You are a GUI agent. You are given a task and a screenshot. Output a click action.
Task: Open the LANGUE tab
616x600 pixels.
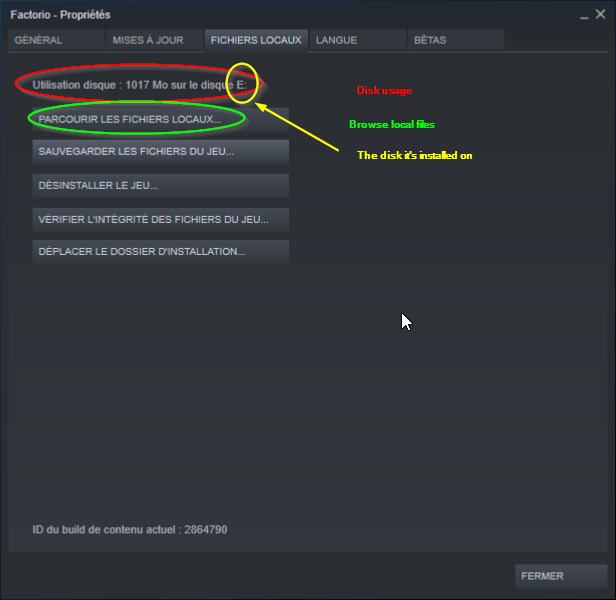(358, 40)
